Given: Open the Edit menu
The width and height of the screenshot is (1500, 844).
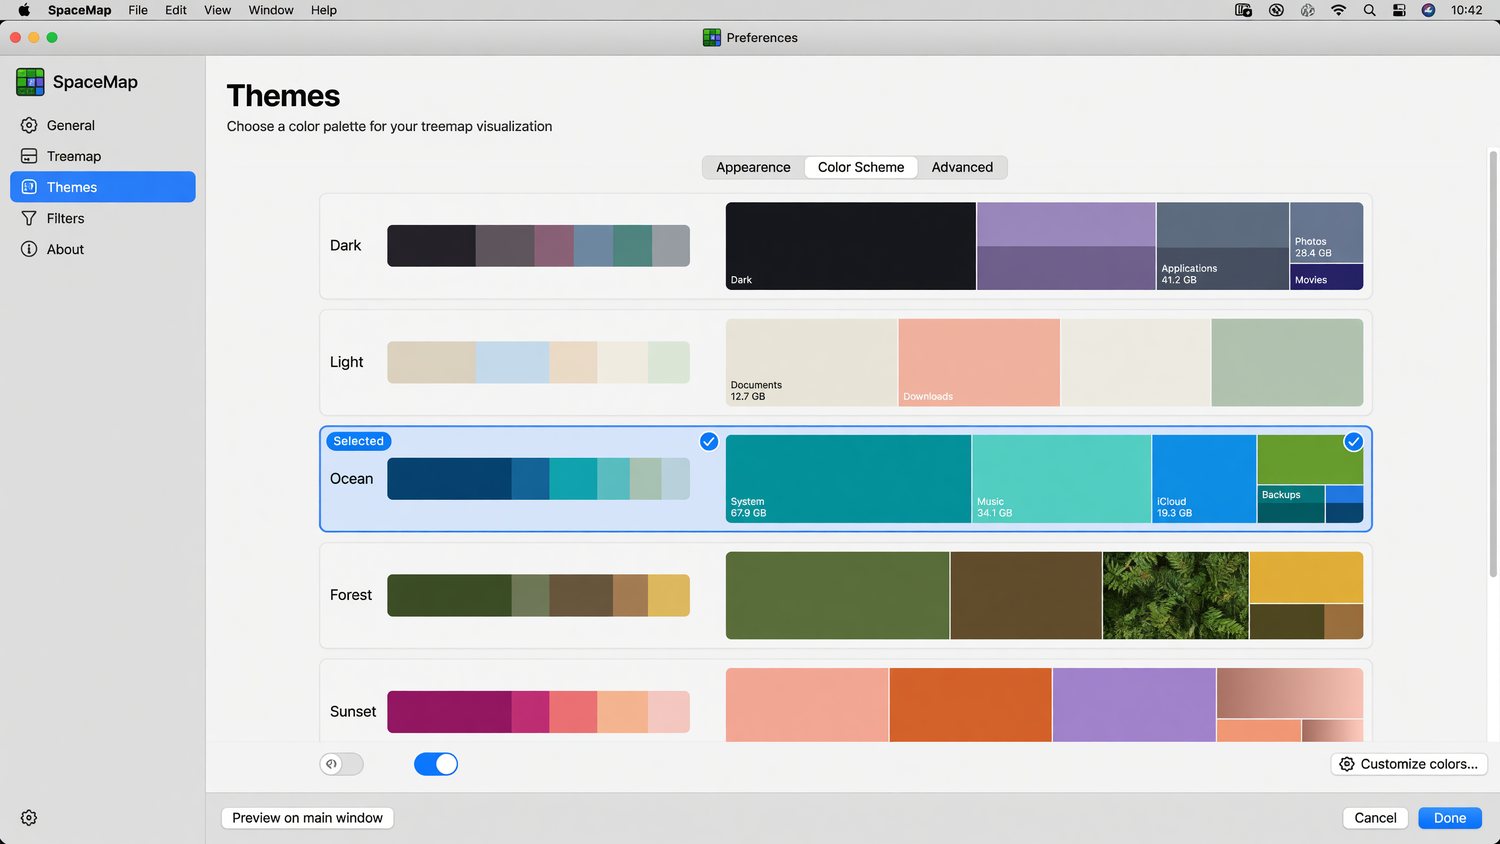Looking at the screenshot, I should point(176,10).
